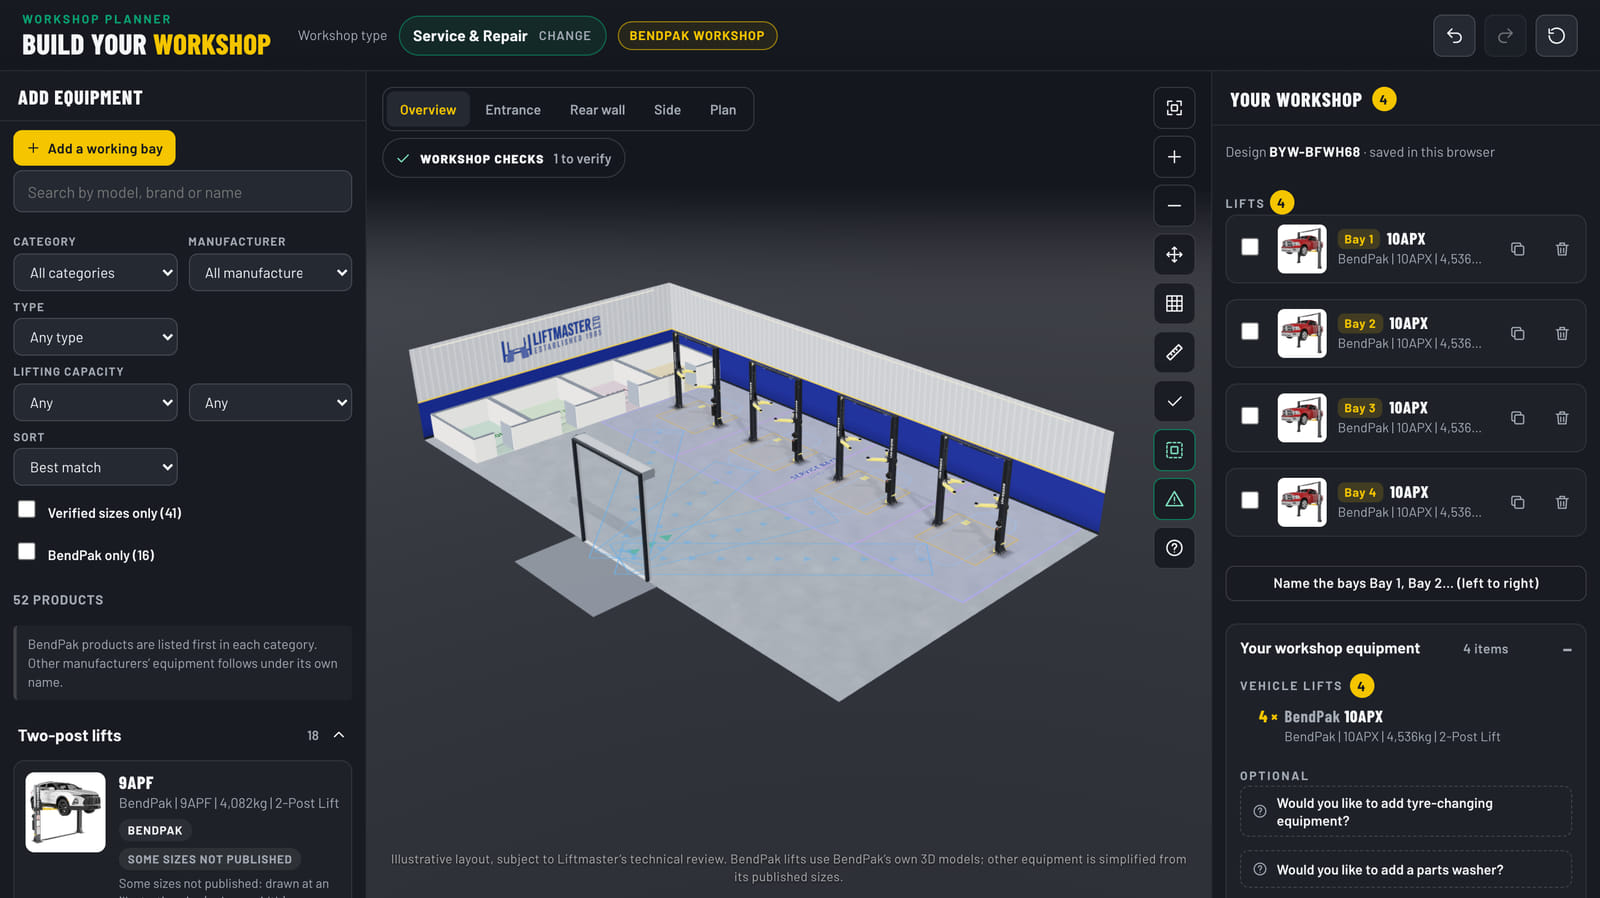This screenshot has height=898, width=1600.
Task: Click the reset workshop circular arrow icon
Action: pos(1556,36)
